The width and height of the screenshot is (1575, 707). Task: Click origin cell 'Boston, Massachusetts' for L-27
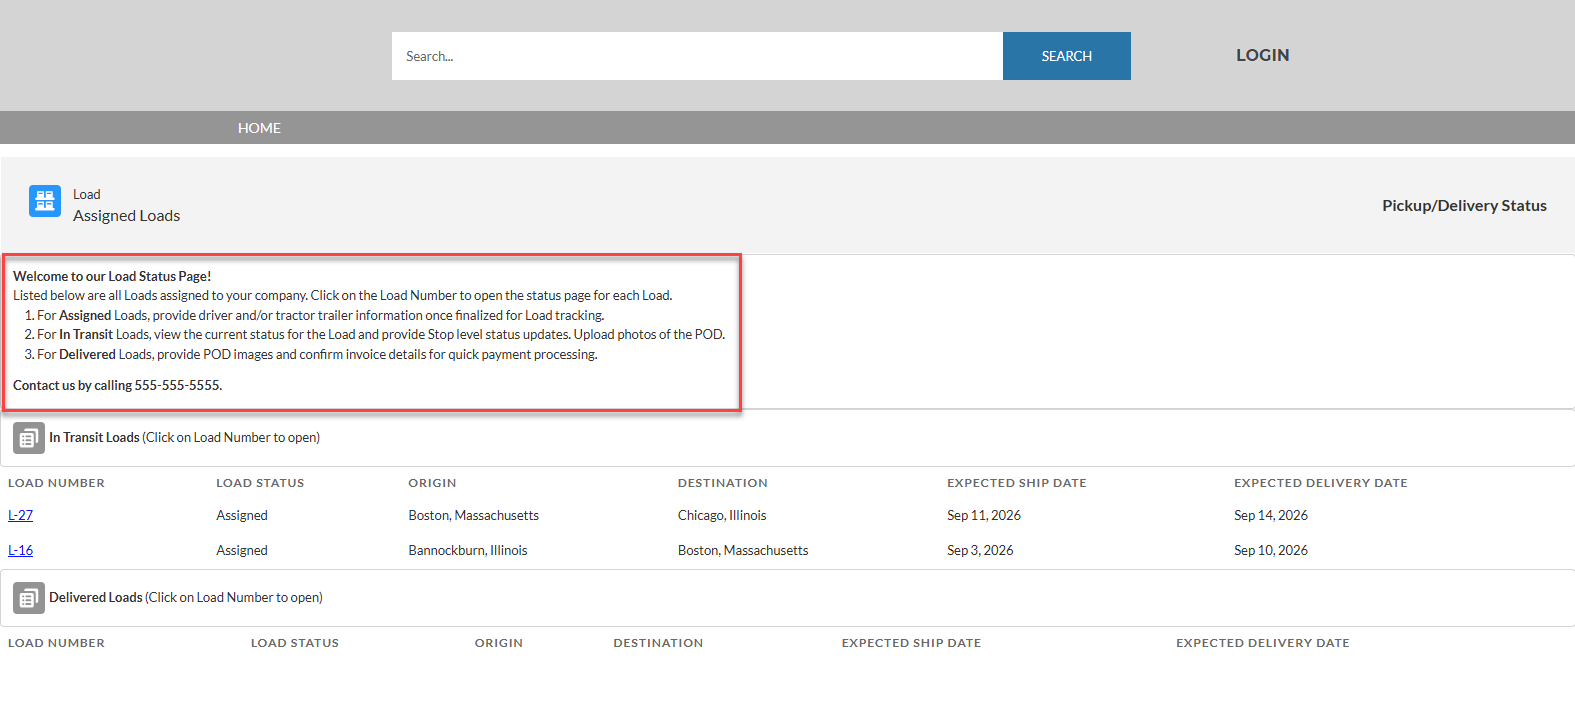click(473, 515)
